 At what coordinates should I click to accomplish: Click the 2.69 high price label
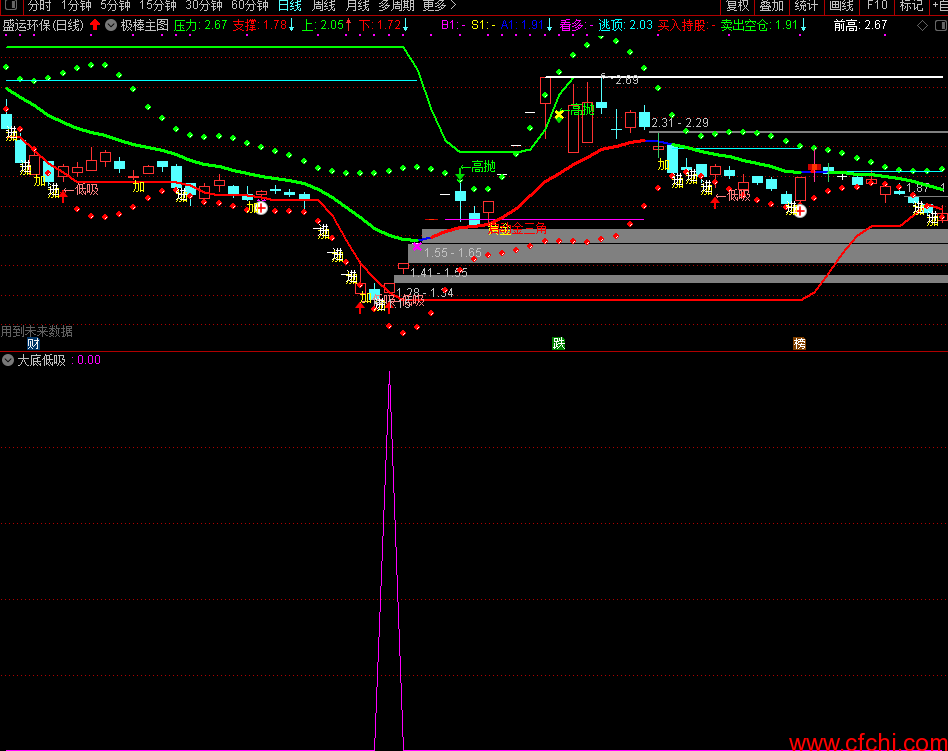pyautogui.click(x=627, y=80)
